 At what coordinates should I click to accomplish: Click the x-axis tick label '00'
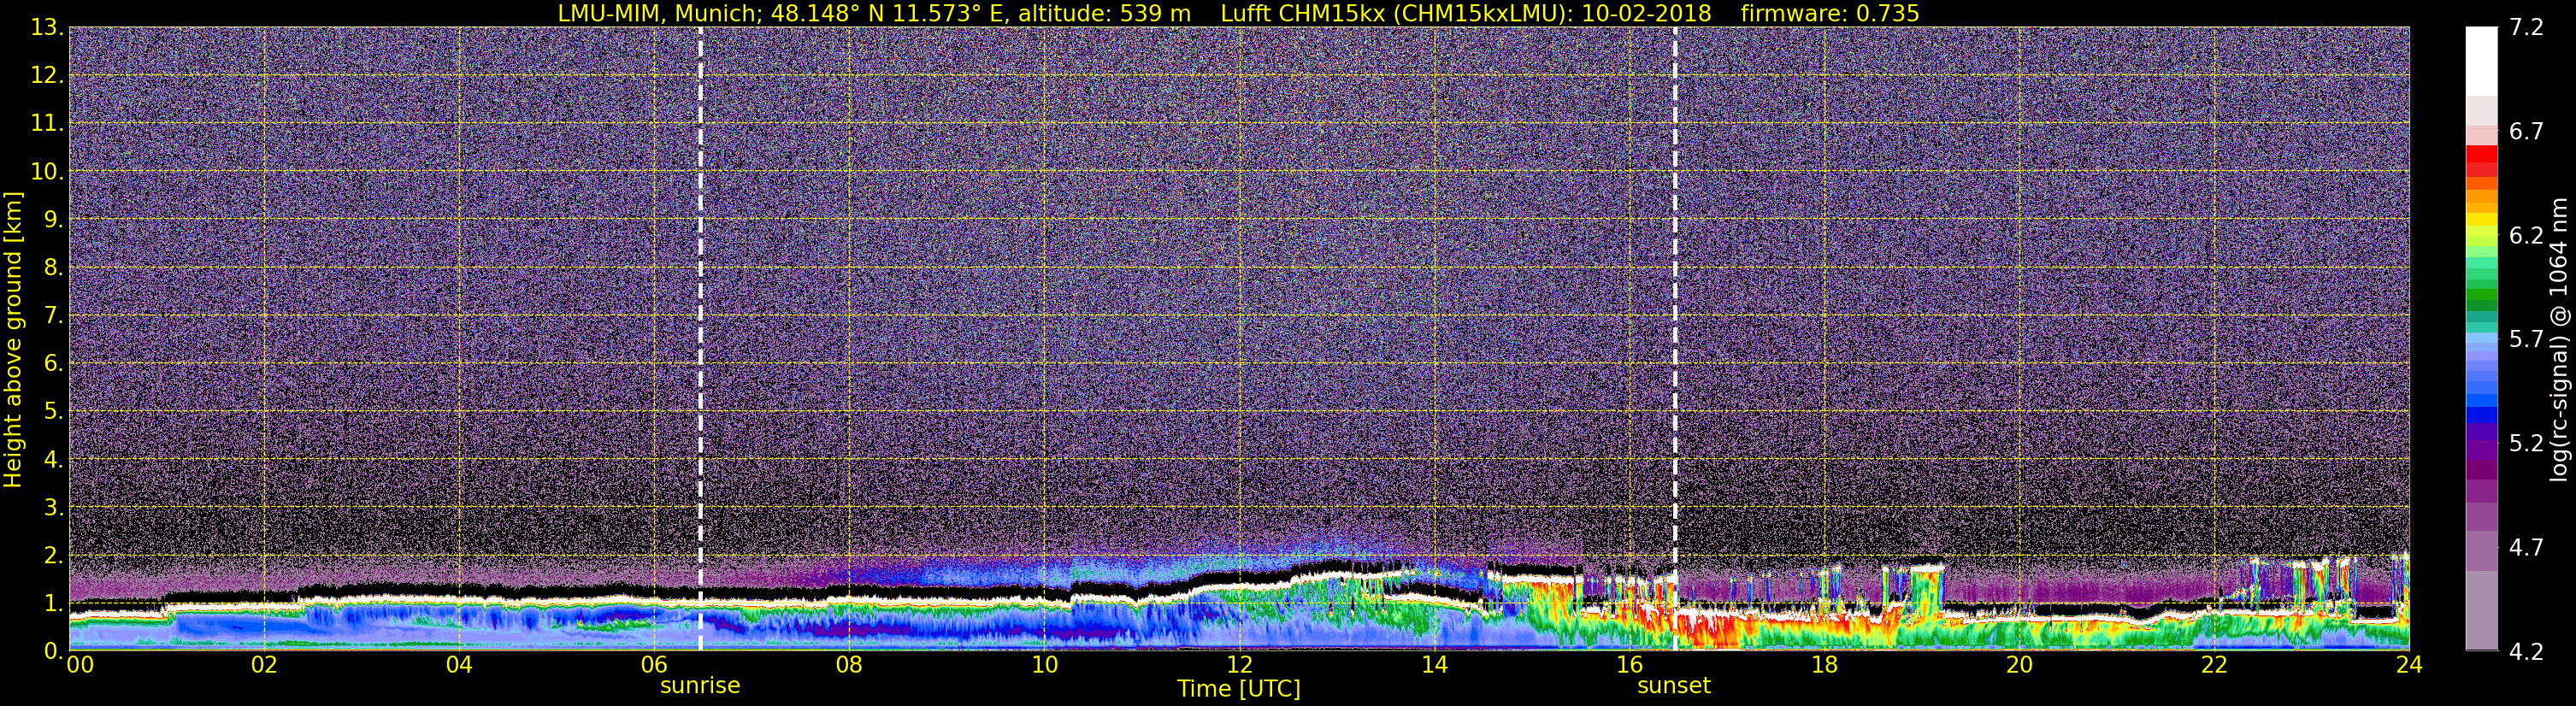click(x=80, y=665)
